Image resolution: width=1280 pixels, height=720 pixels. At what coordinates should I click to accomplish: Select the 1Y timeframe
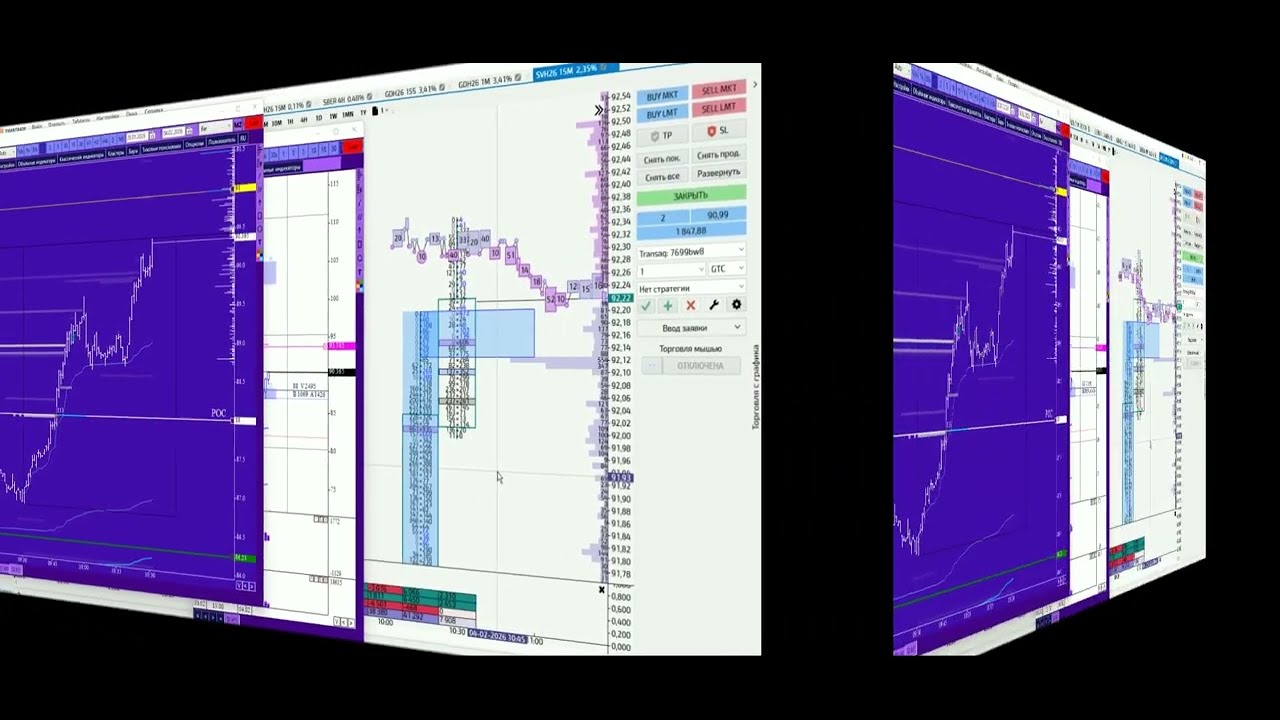(x=363, y=113)
